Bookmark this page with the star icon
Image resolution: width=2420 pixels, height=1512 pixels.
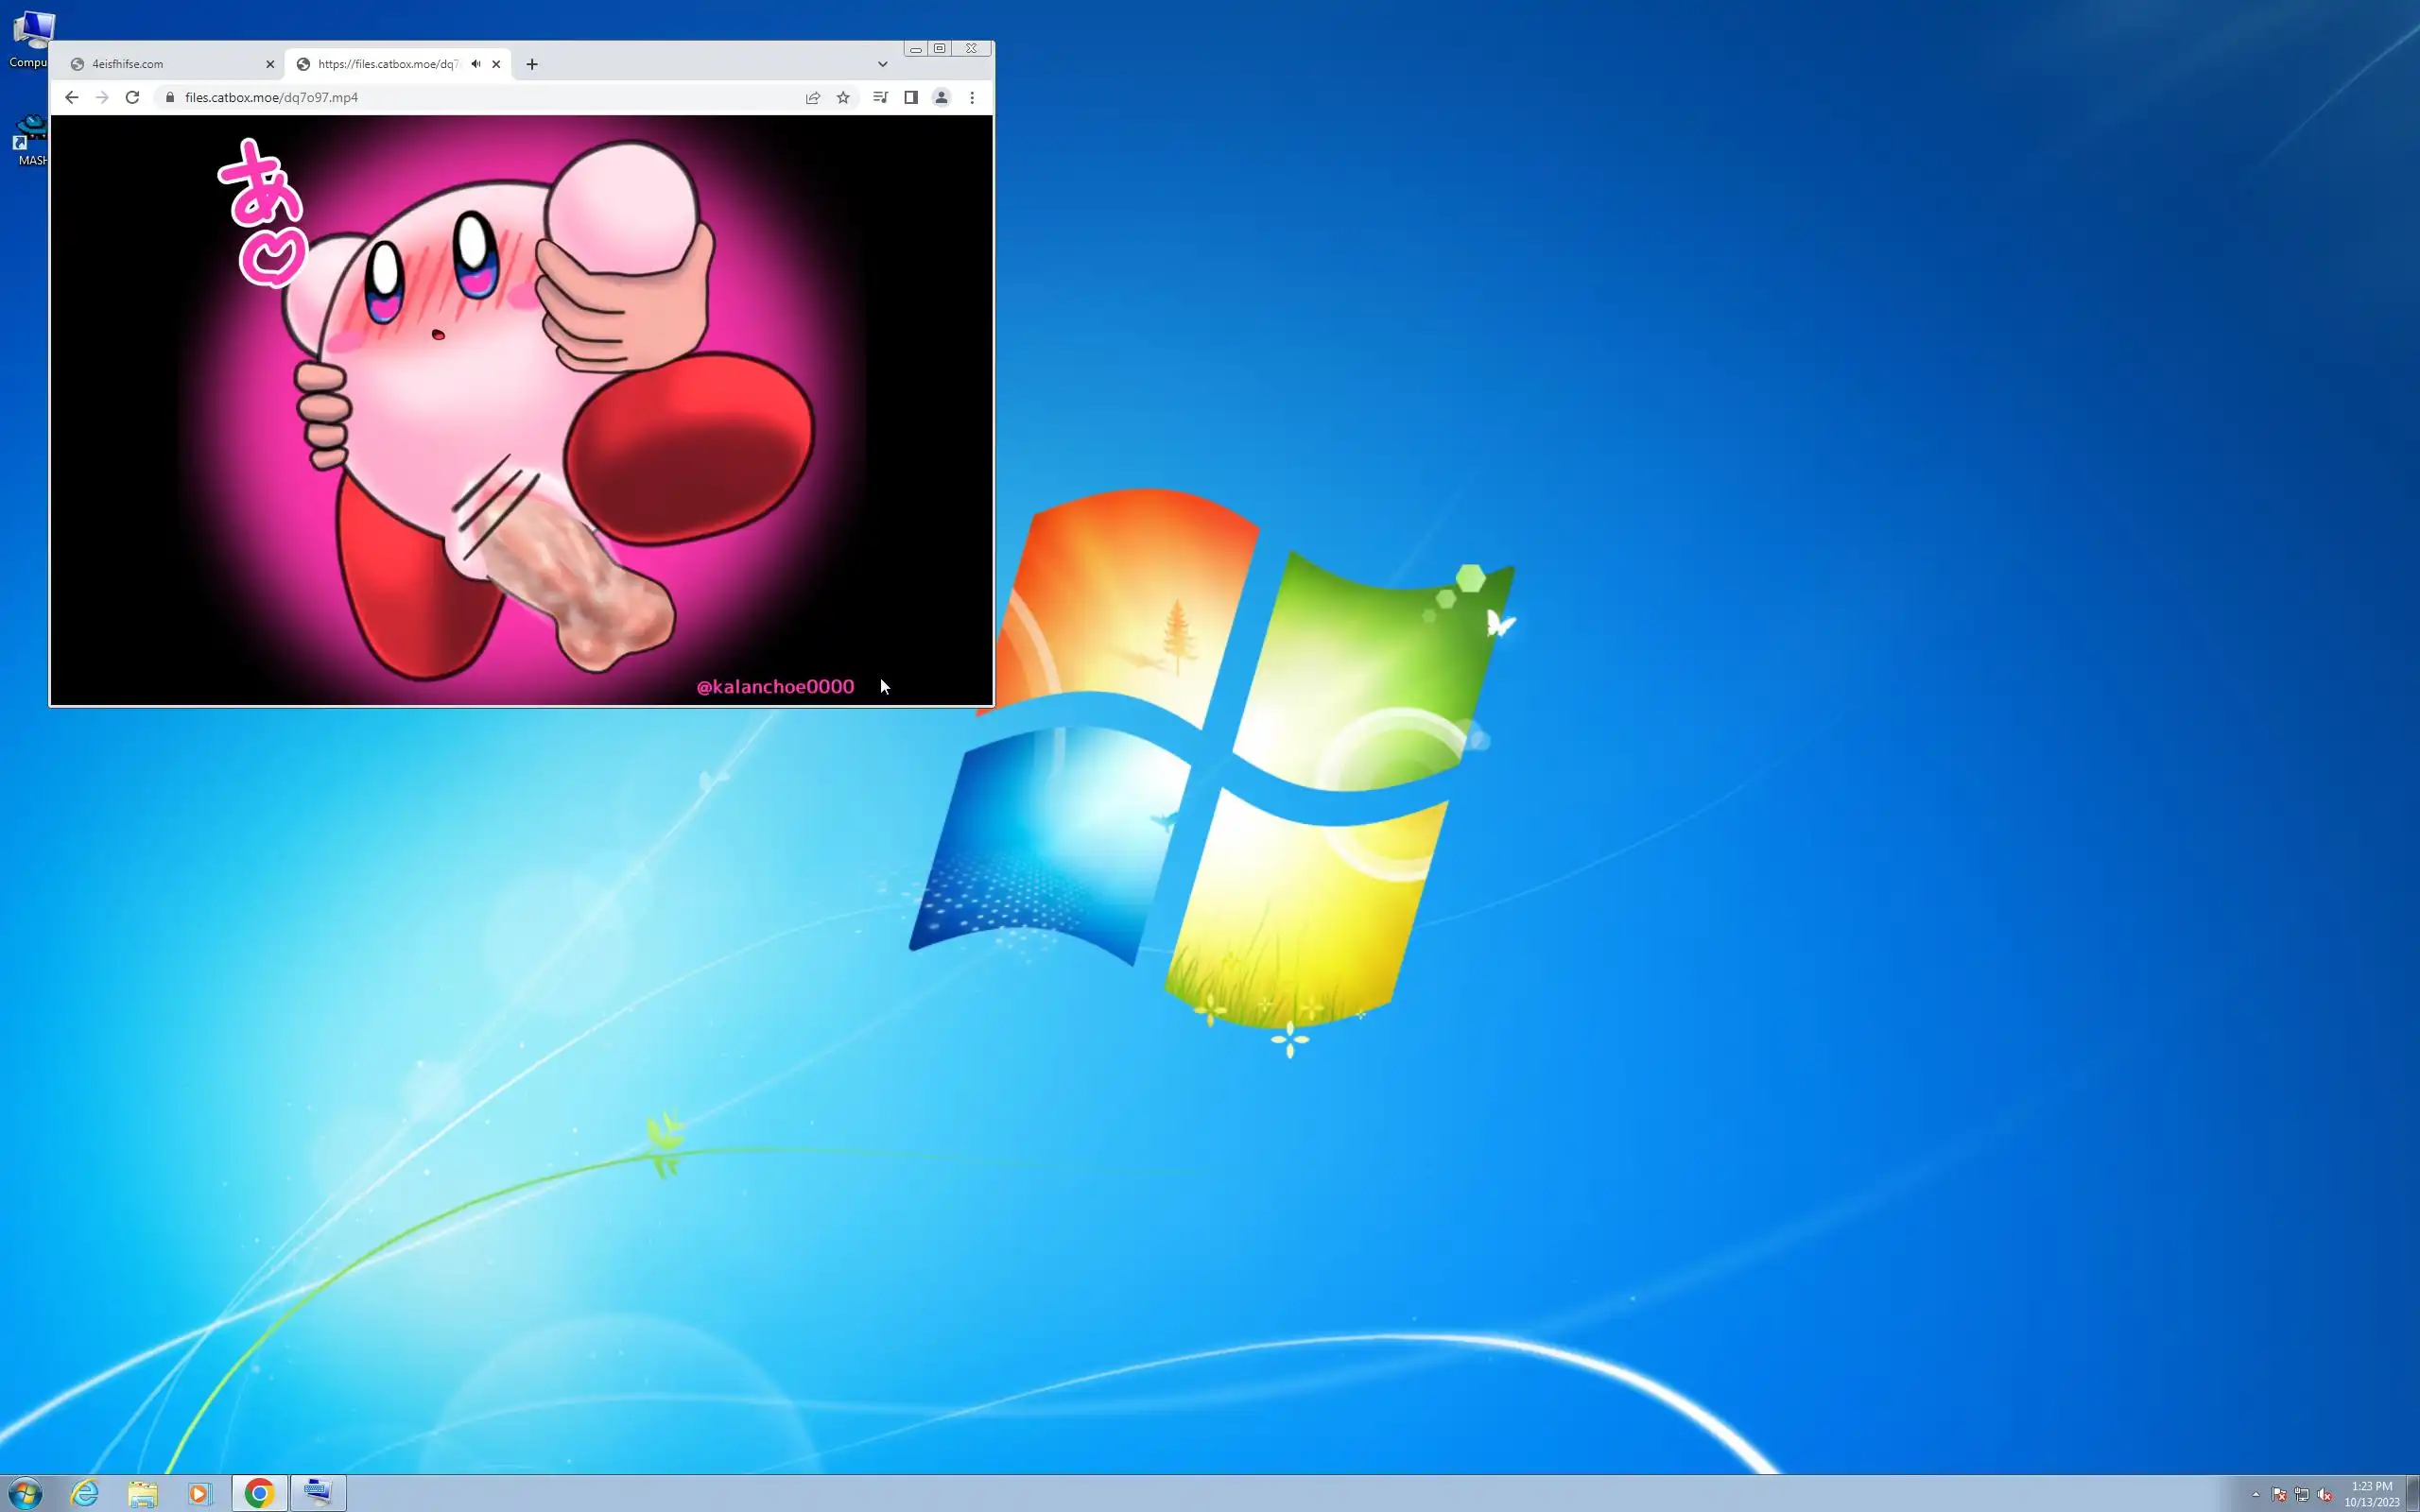coord(843,97)
